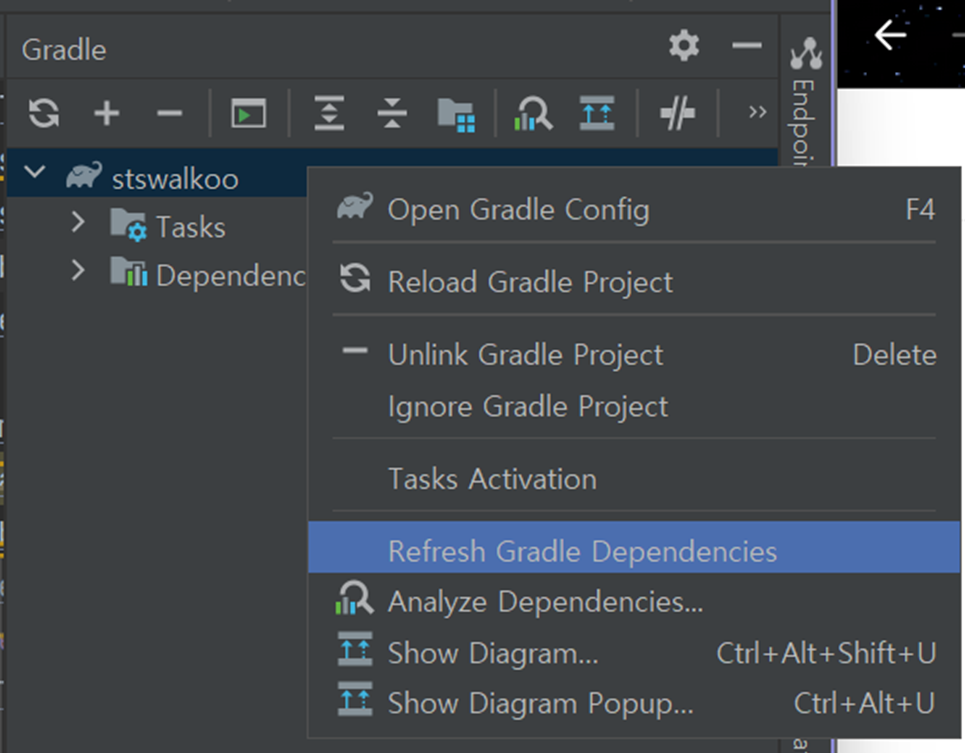Screen dimensions: 965x753
Task: Show more toolbar actions chevron
Action: coord(758,112)
